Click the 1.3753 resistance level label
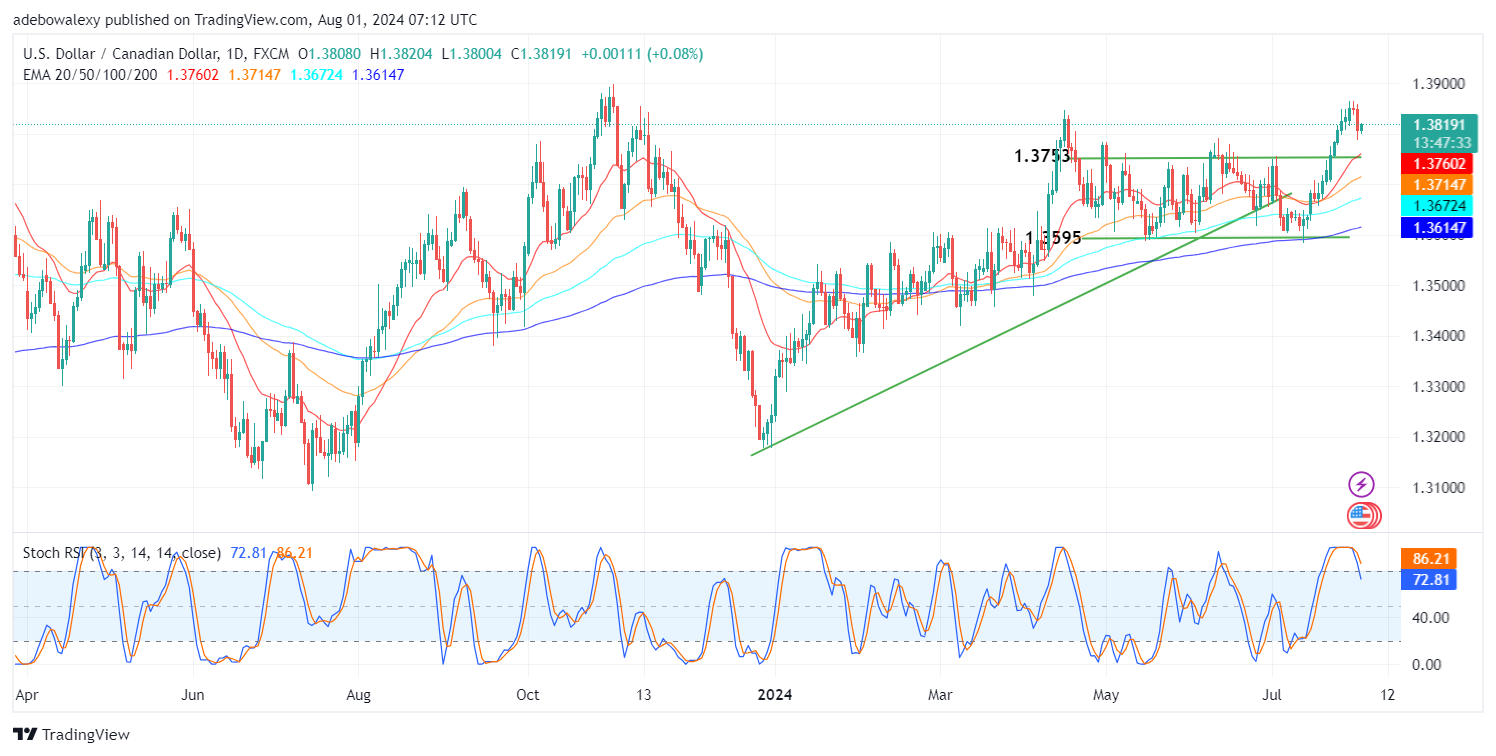The image size is (1496, 756). point(1042,156)
